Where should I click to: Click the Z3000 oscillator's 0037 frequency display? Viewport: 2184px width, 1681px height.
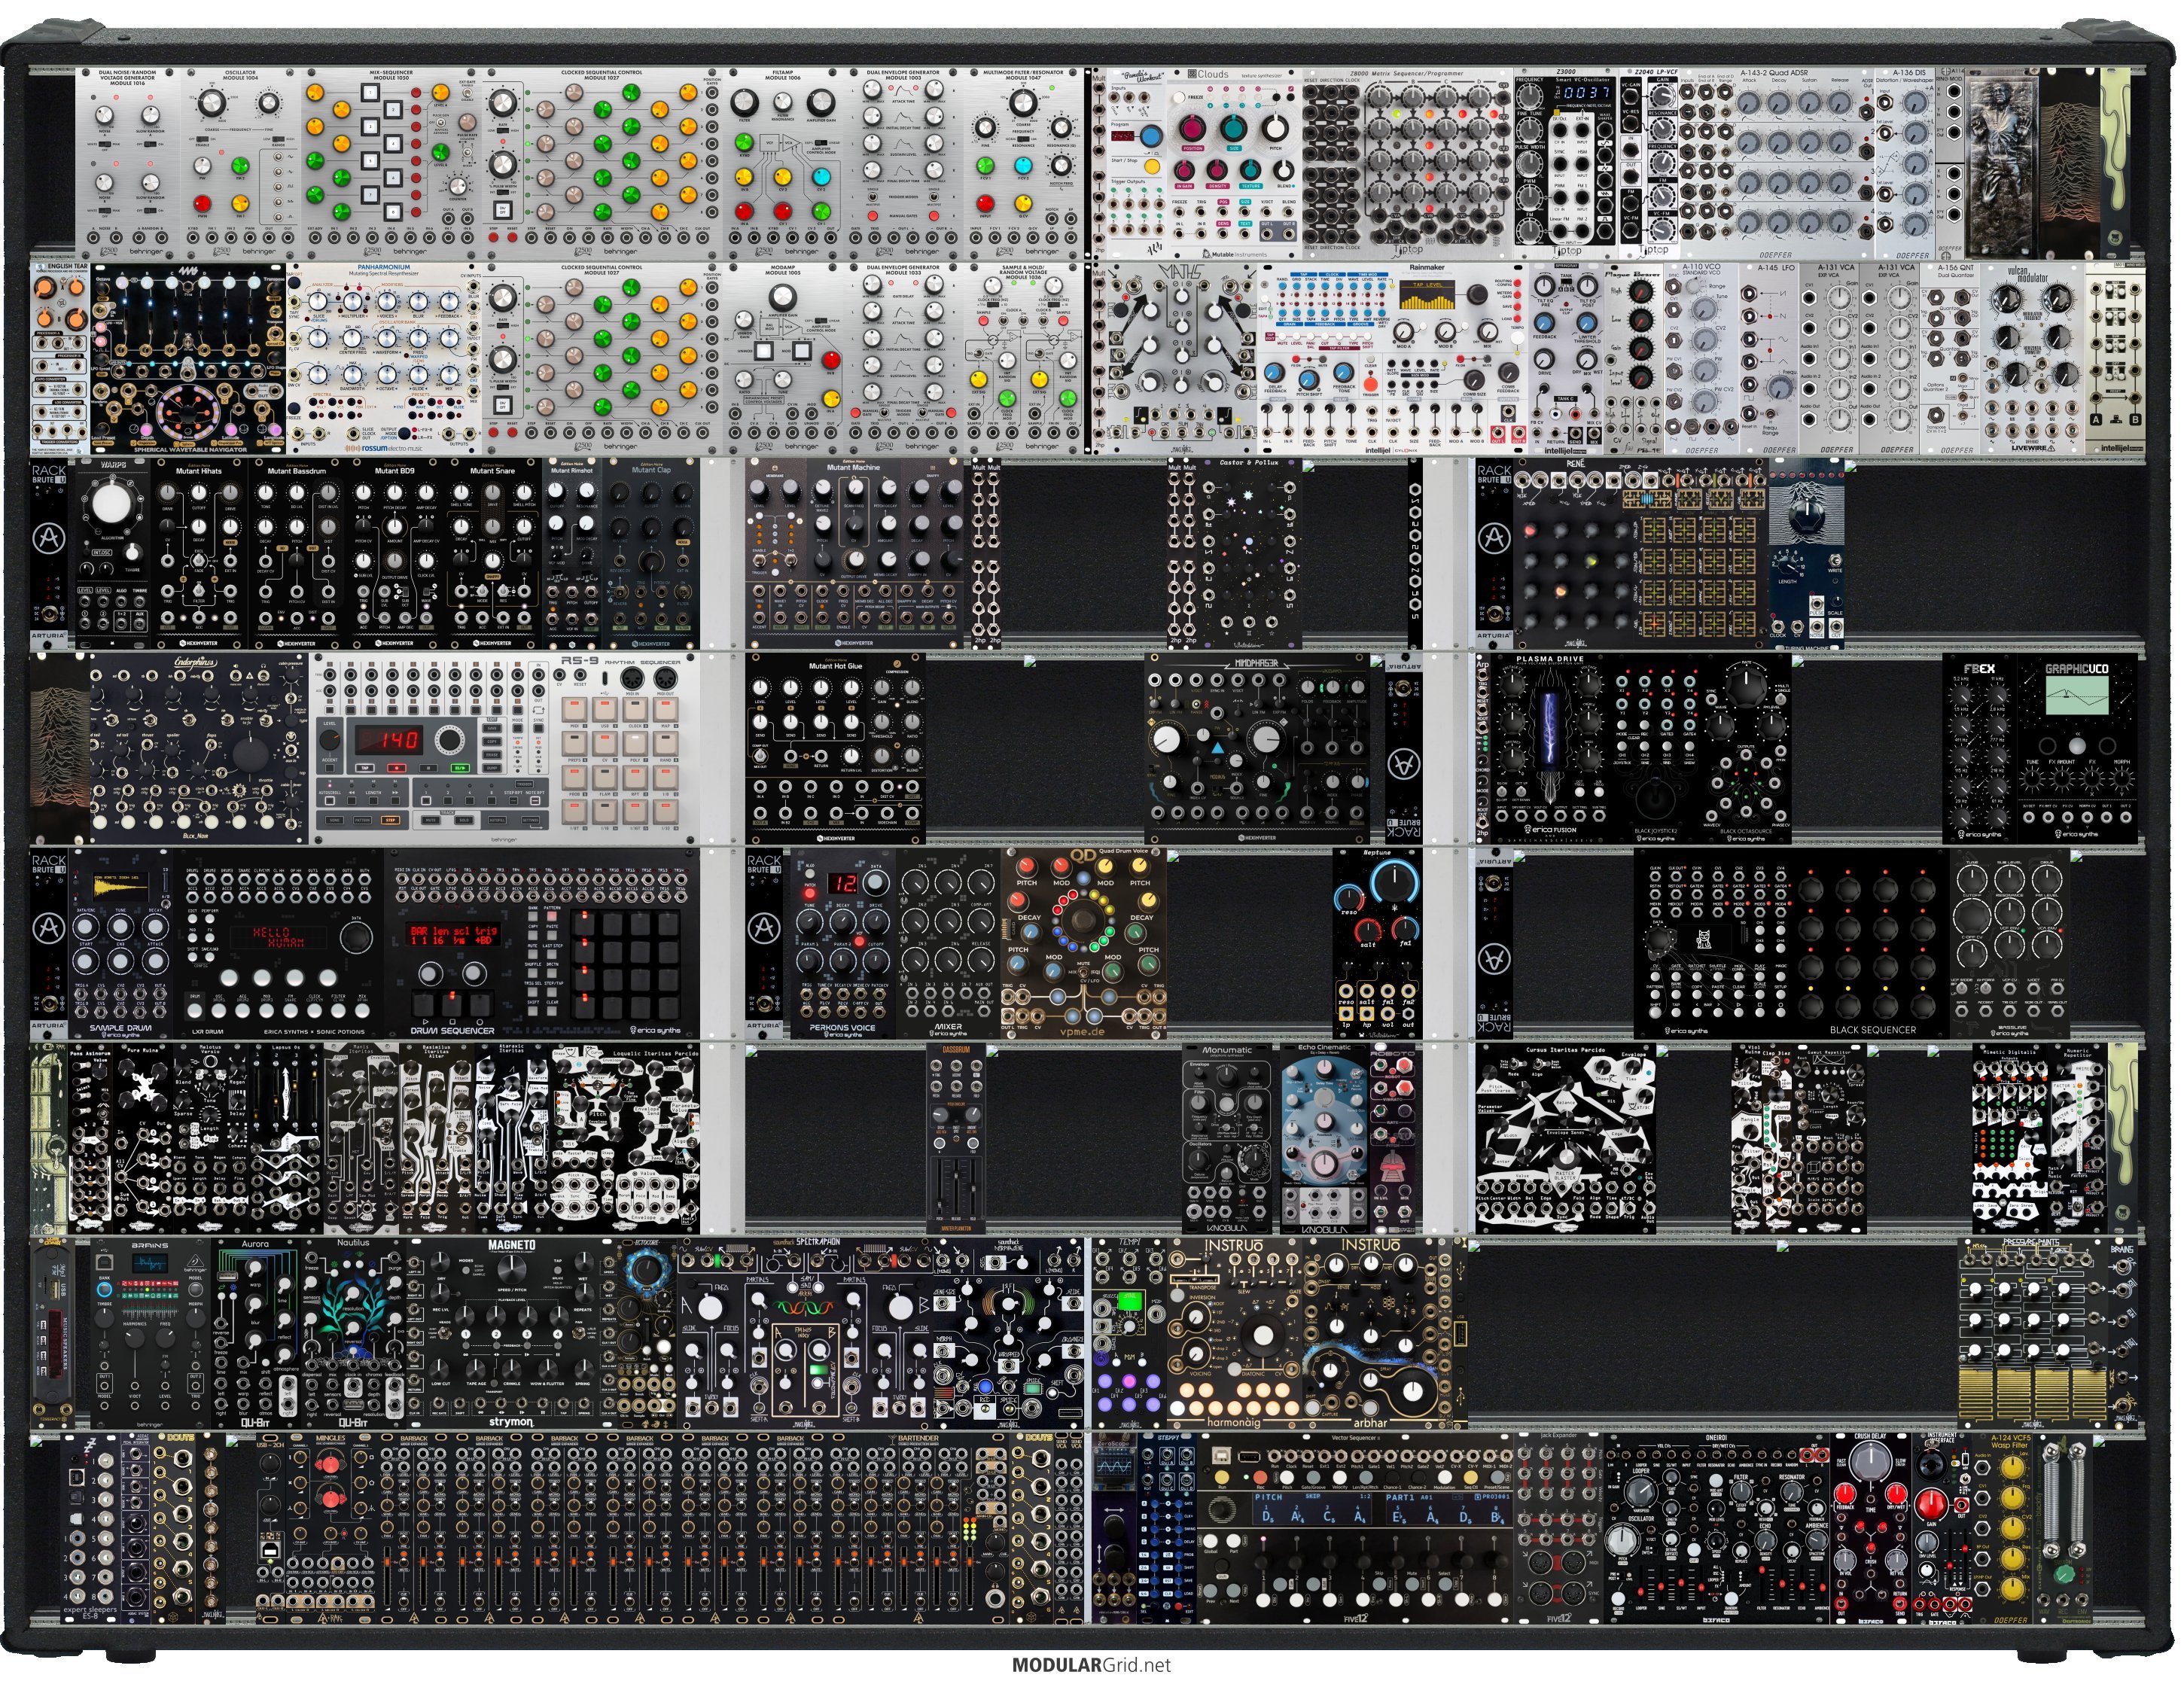(x=1586, y=92)
